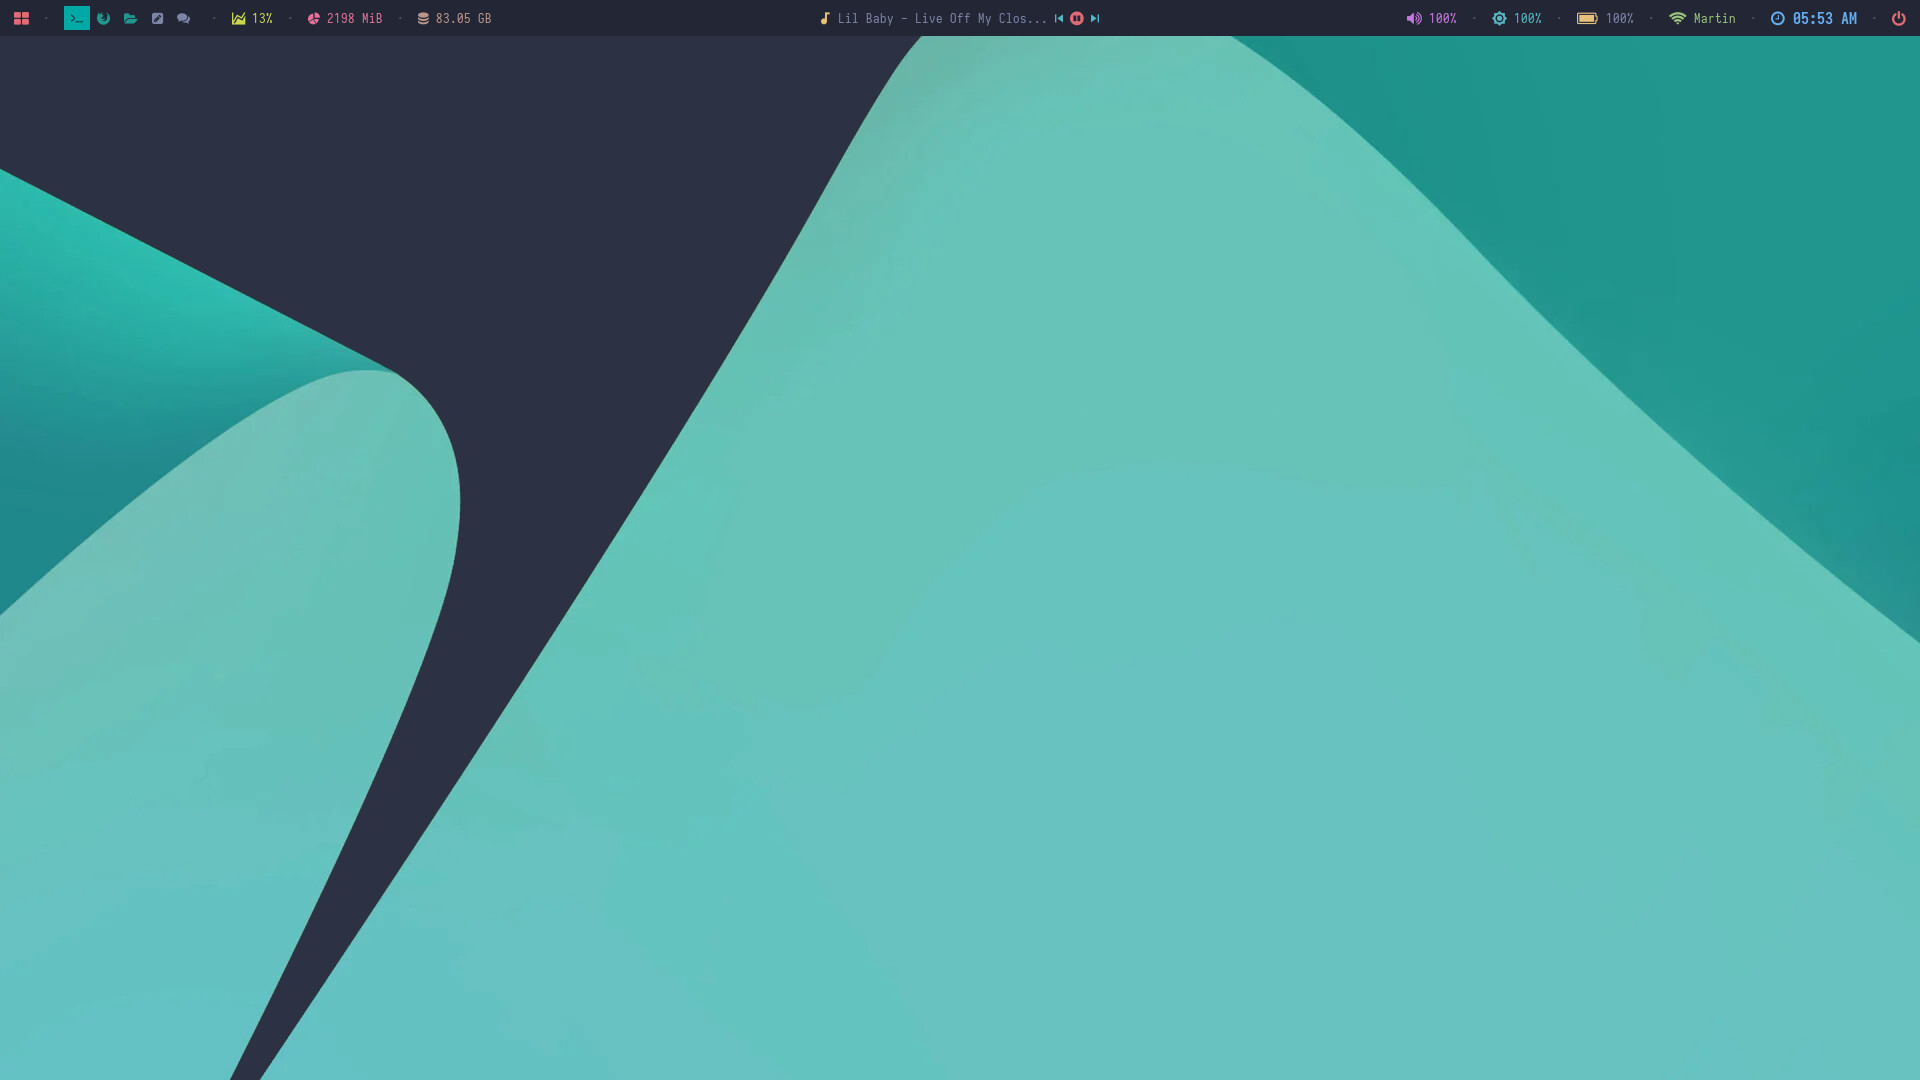Click the brightness 100% value
This screenshot has height=1080, width=1920.
1527,18
